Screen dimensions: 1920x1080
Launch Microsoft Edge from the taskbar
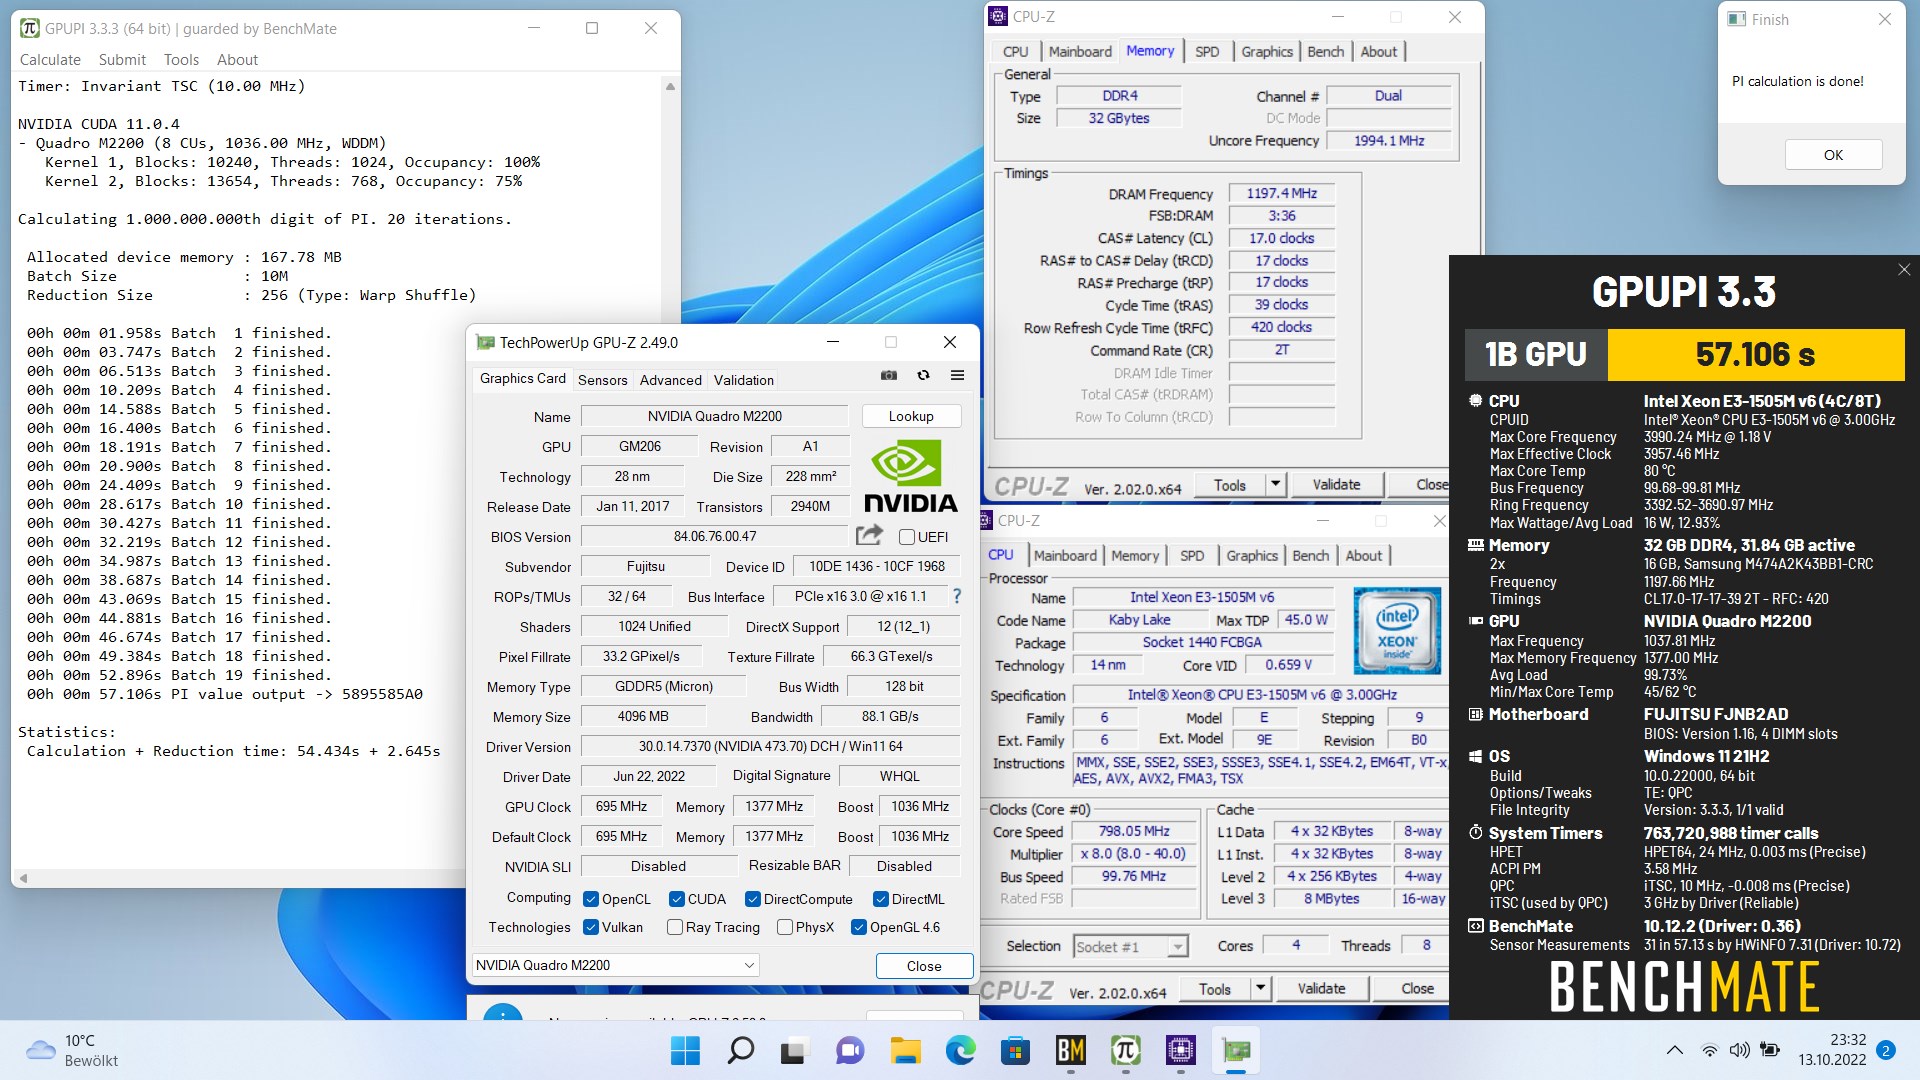click(x=960, y=1050)
